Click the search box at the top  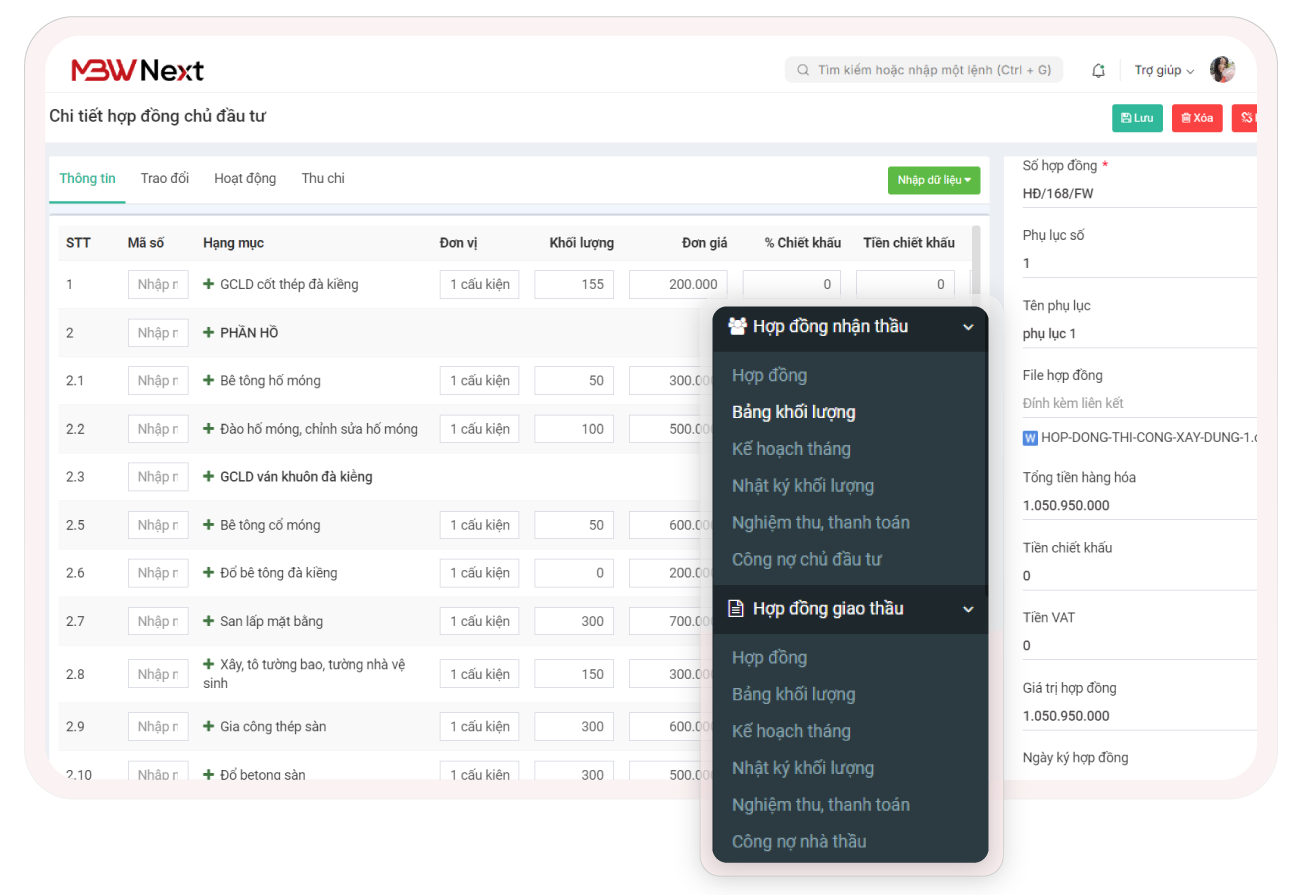tap(924, 70)
